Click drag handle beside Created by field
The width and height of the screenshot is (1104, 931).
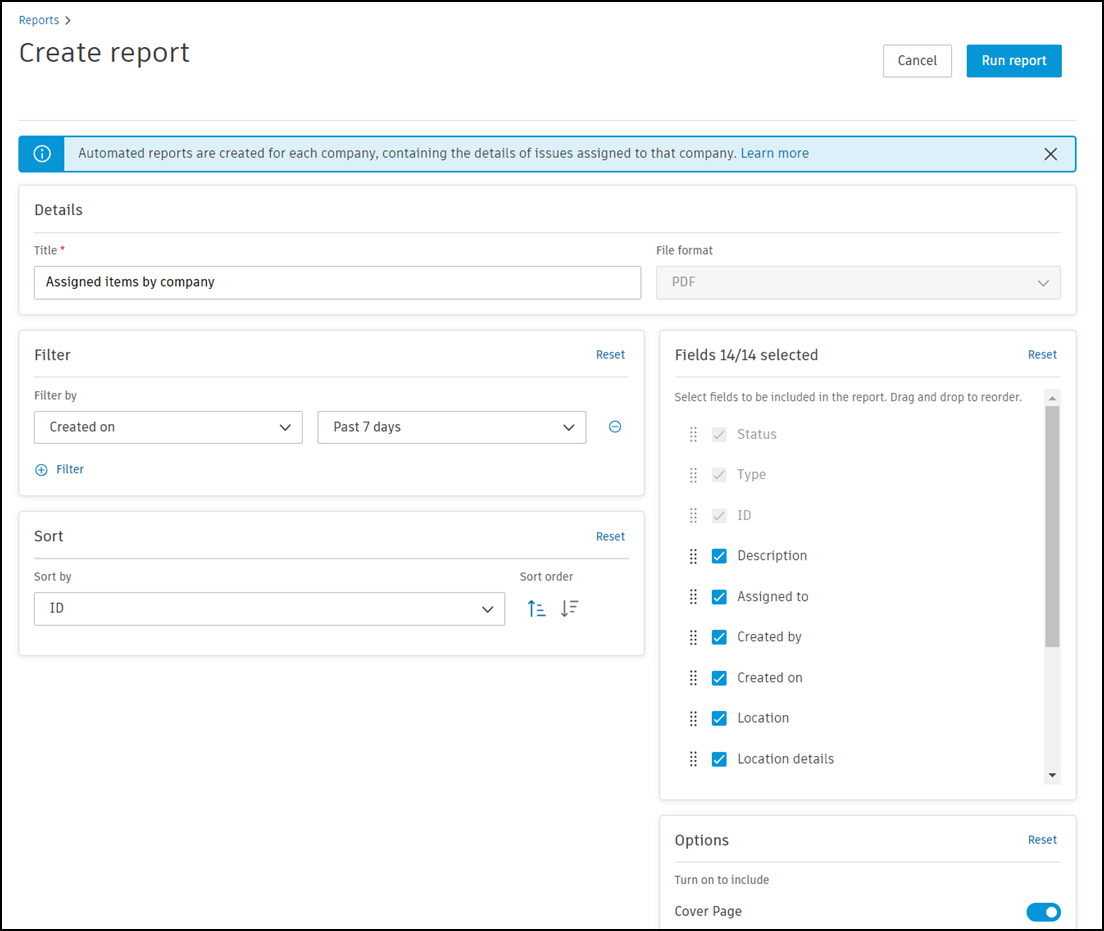coord(693,637)
